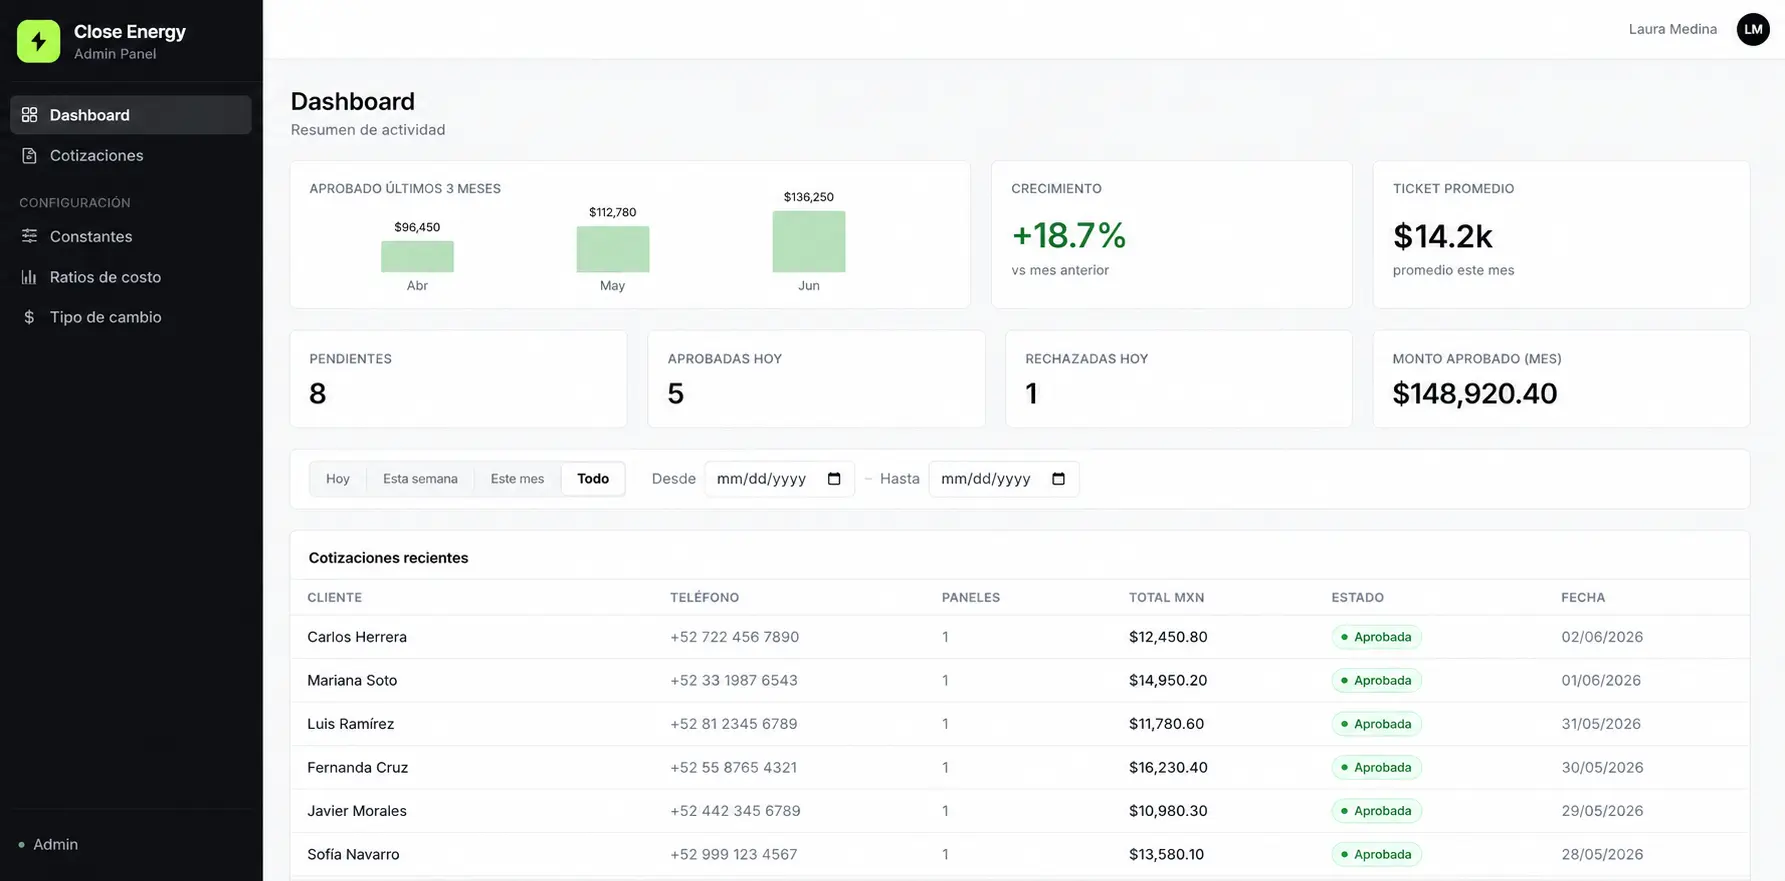Navigate to Tipo de cambio
The width and height of the screenshot is (1785, 881).
click(131, 317)
